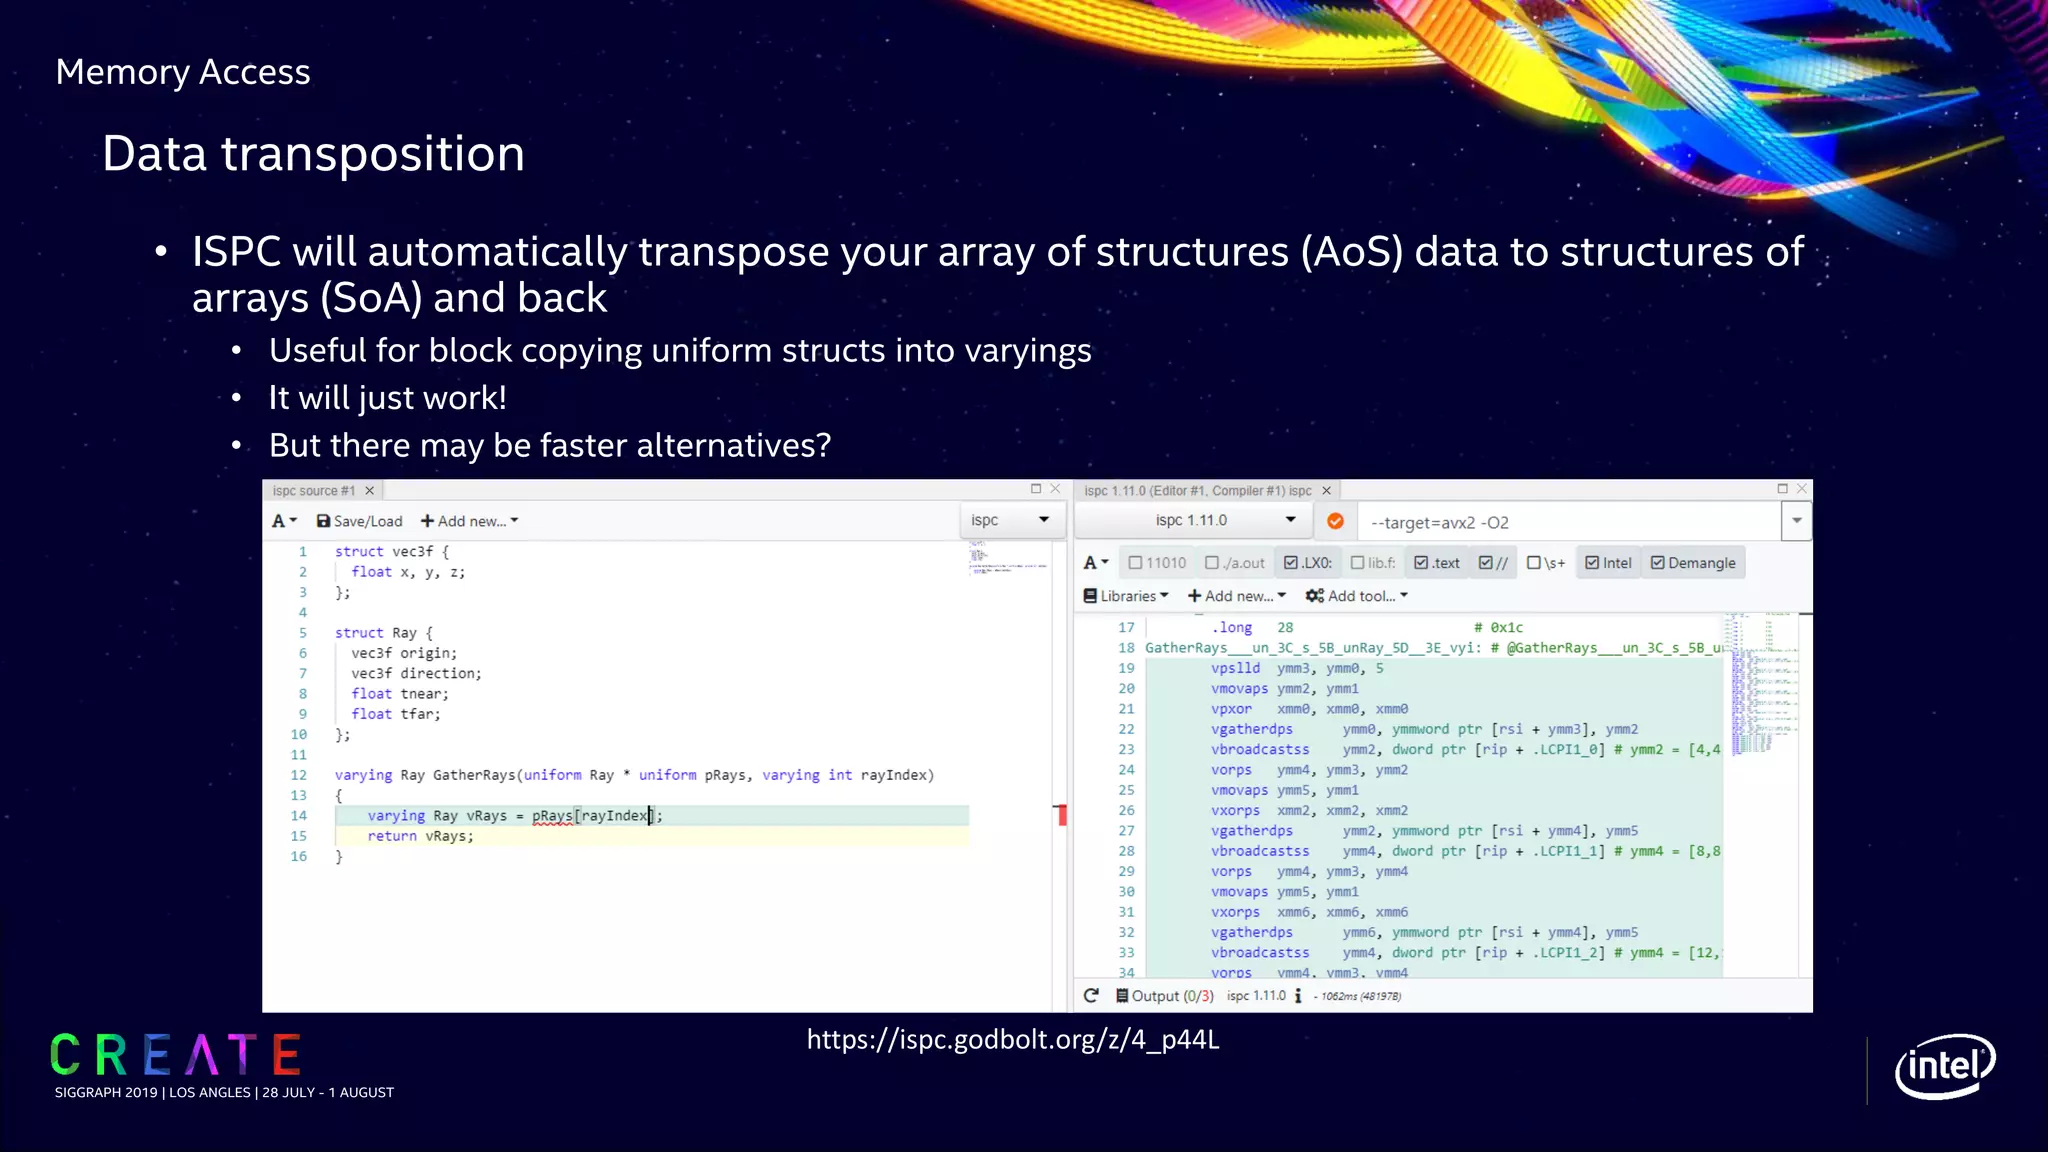Click vxorps instruction on assembly line 26
This screenshot has height=1152, width=2048.
point(1235,811)
